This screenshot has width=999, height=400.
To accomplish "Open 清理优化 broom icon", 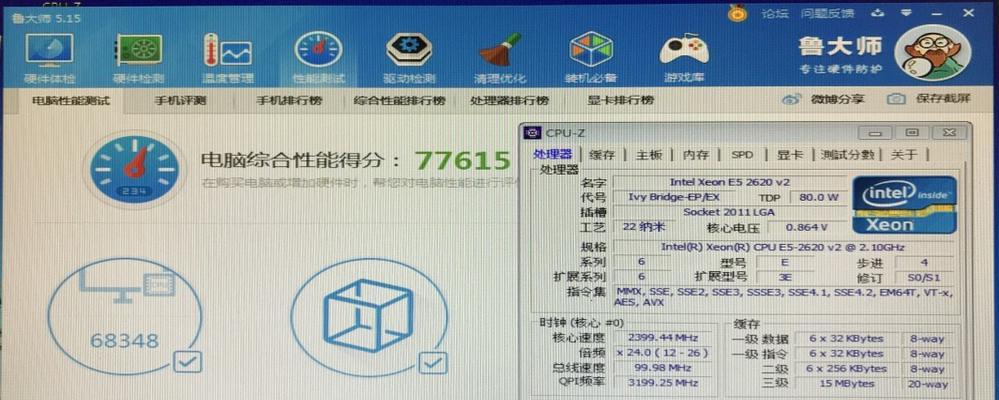I will tap(500, 52).
